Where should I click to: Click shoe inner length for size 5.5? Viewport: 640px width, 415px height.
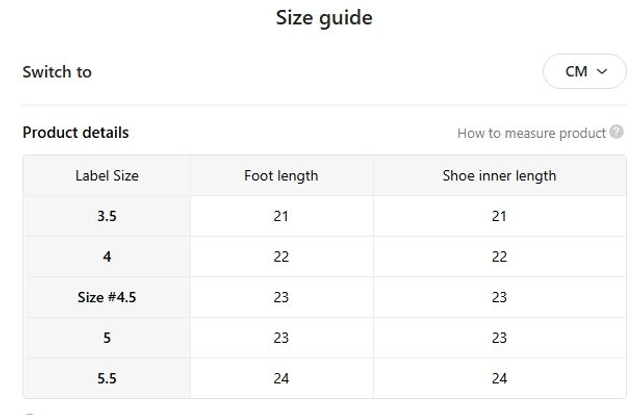pyautogui.click(x=499, y=378)
